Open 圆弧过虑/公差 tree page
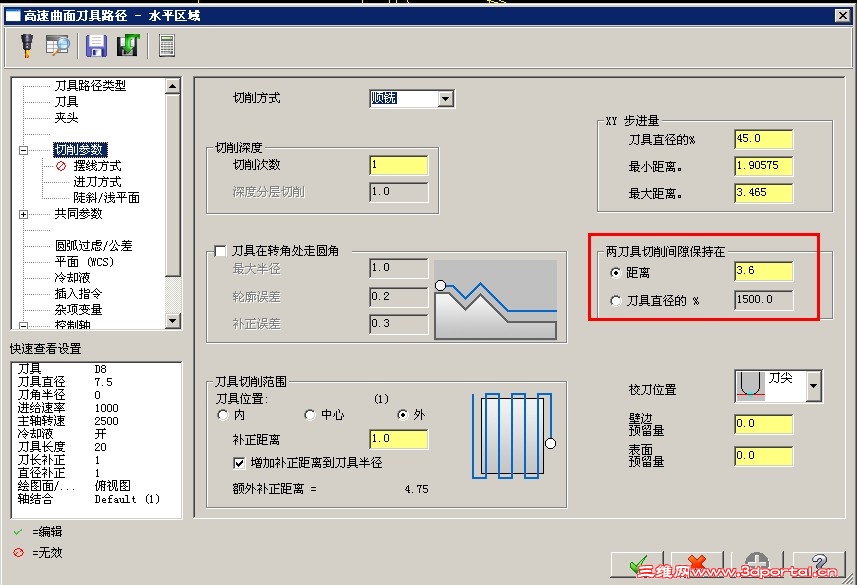 coord(93,245)
